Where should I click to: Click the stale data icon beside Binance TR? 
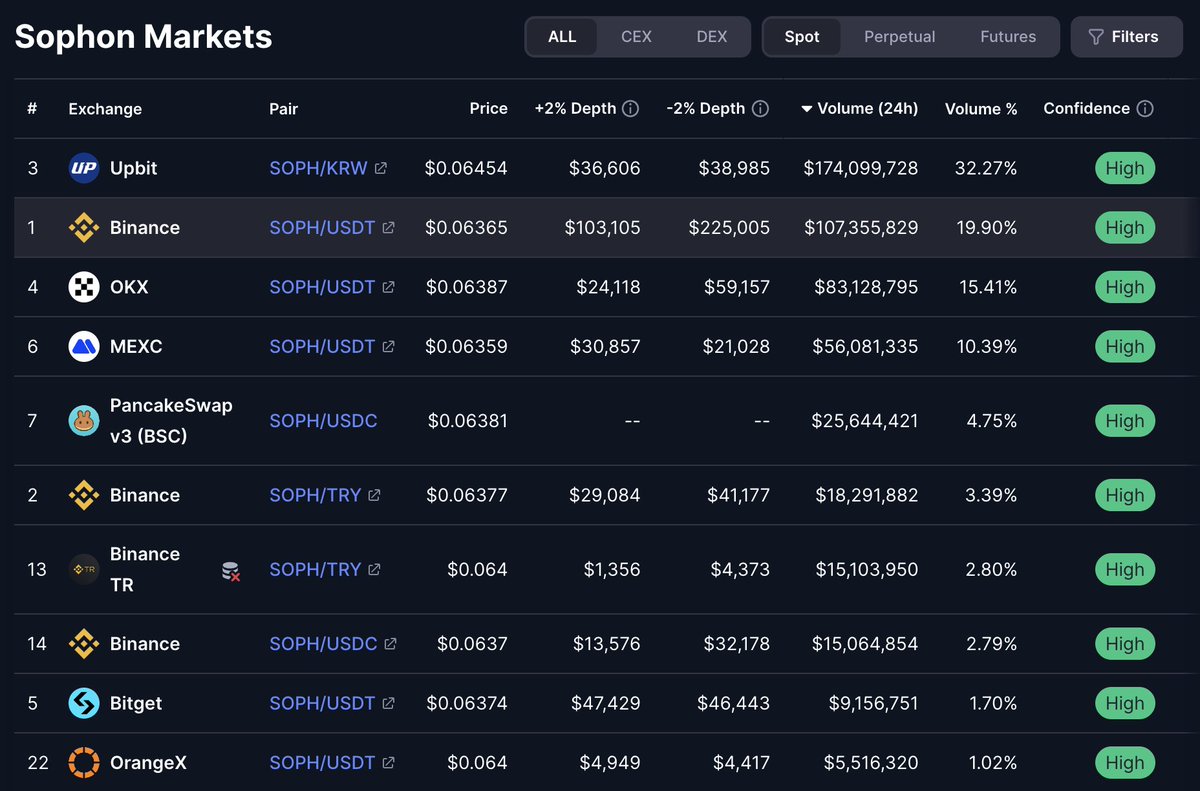230,569
